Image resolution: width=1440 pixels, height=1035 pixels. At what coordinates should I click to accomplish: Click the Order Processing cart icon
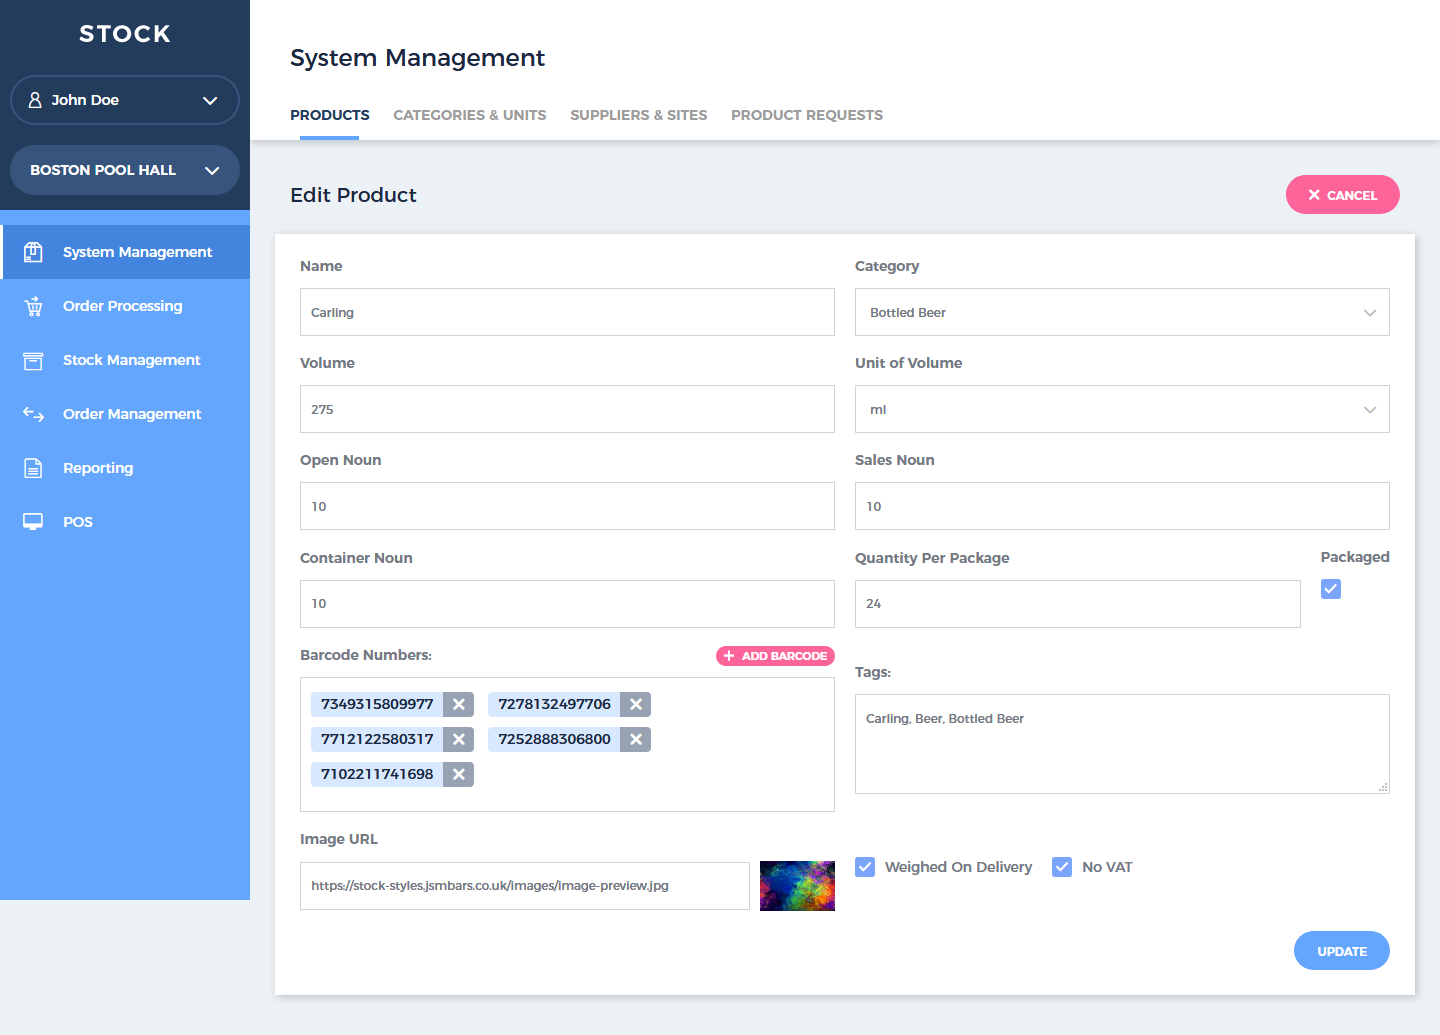[33, 306]
